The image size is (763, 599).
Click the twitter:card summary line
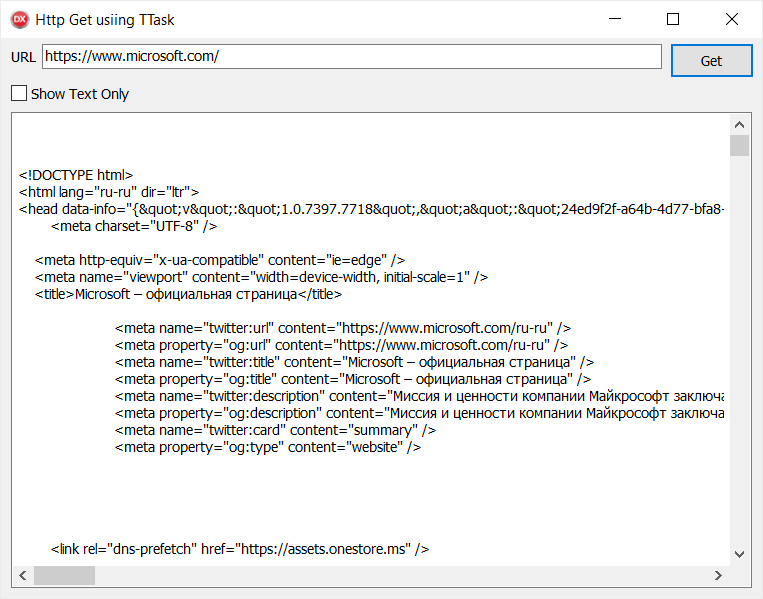tap(275, 431)
